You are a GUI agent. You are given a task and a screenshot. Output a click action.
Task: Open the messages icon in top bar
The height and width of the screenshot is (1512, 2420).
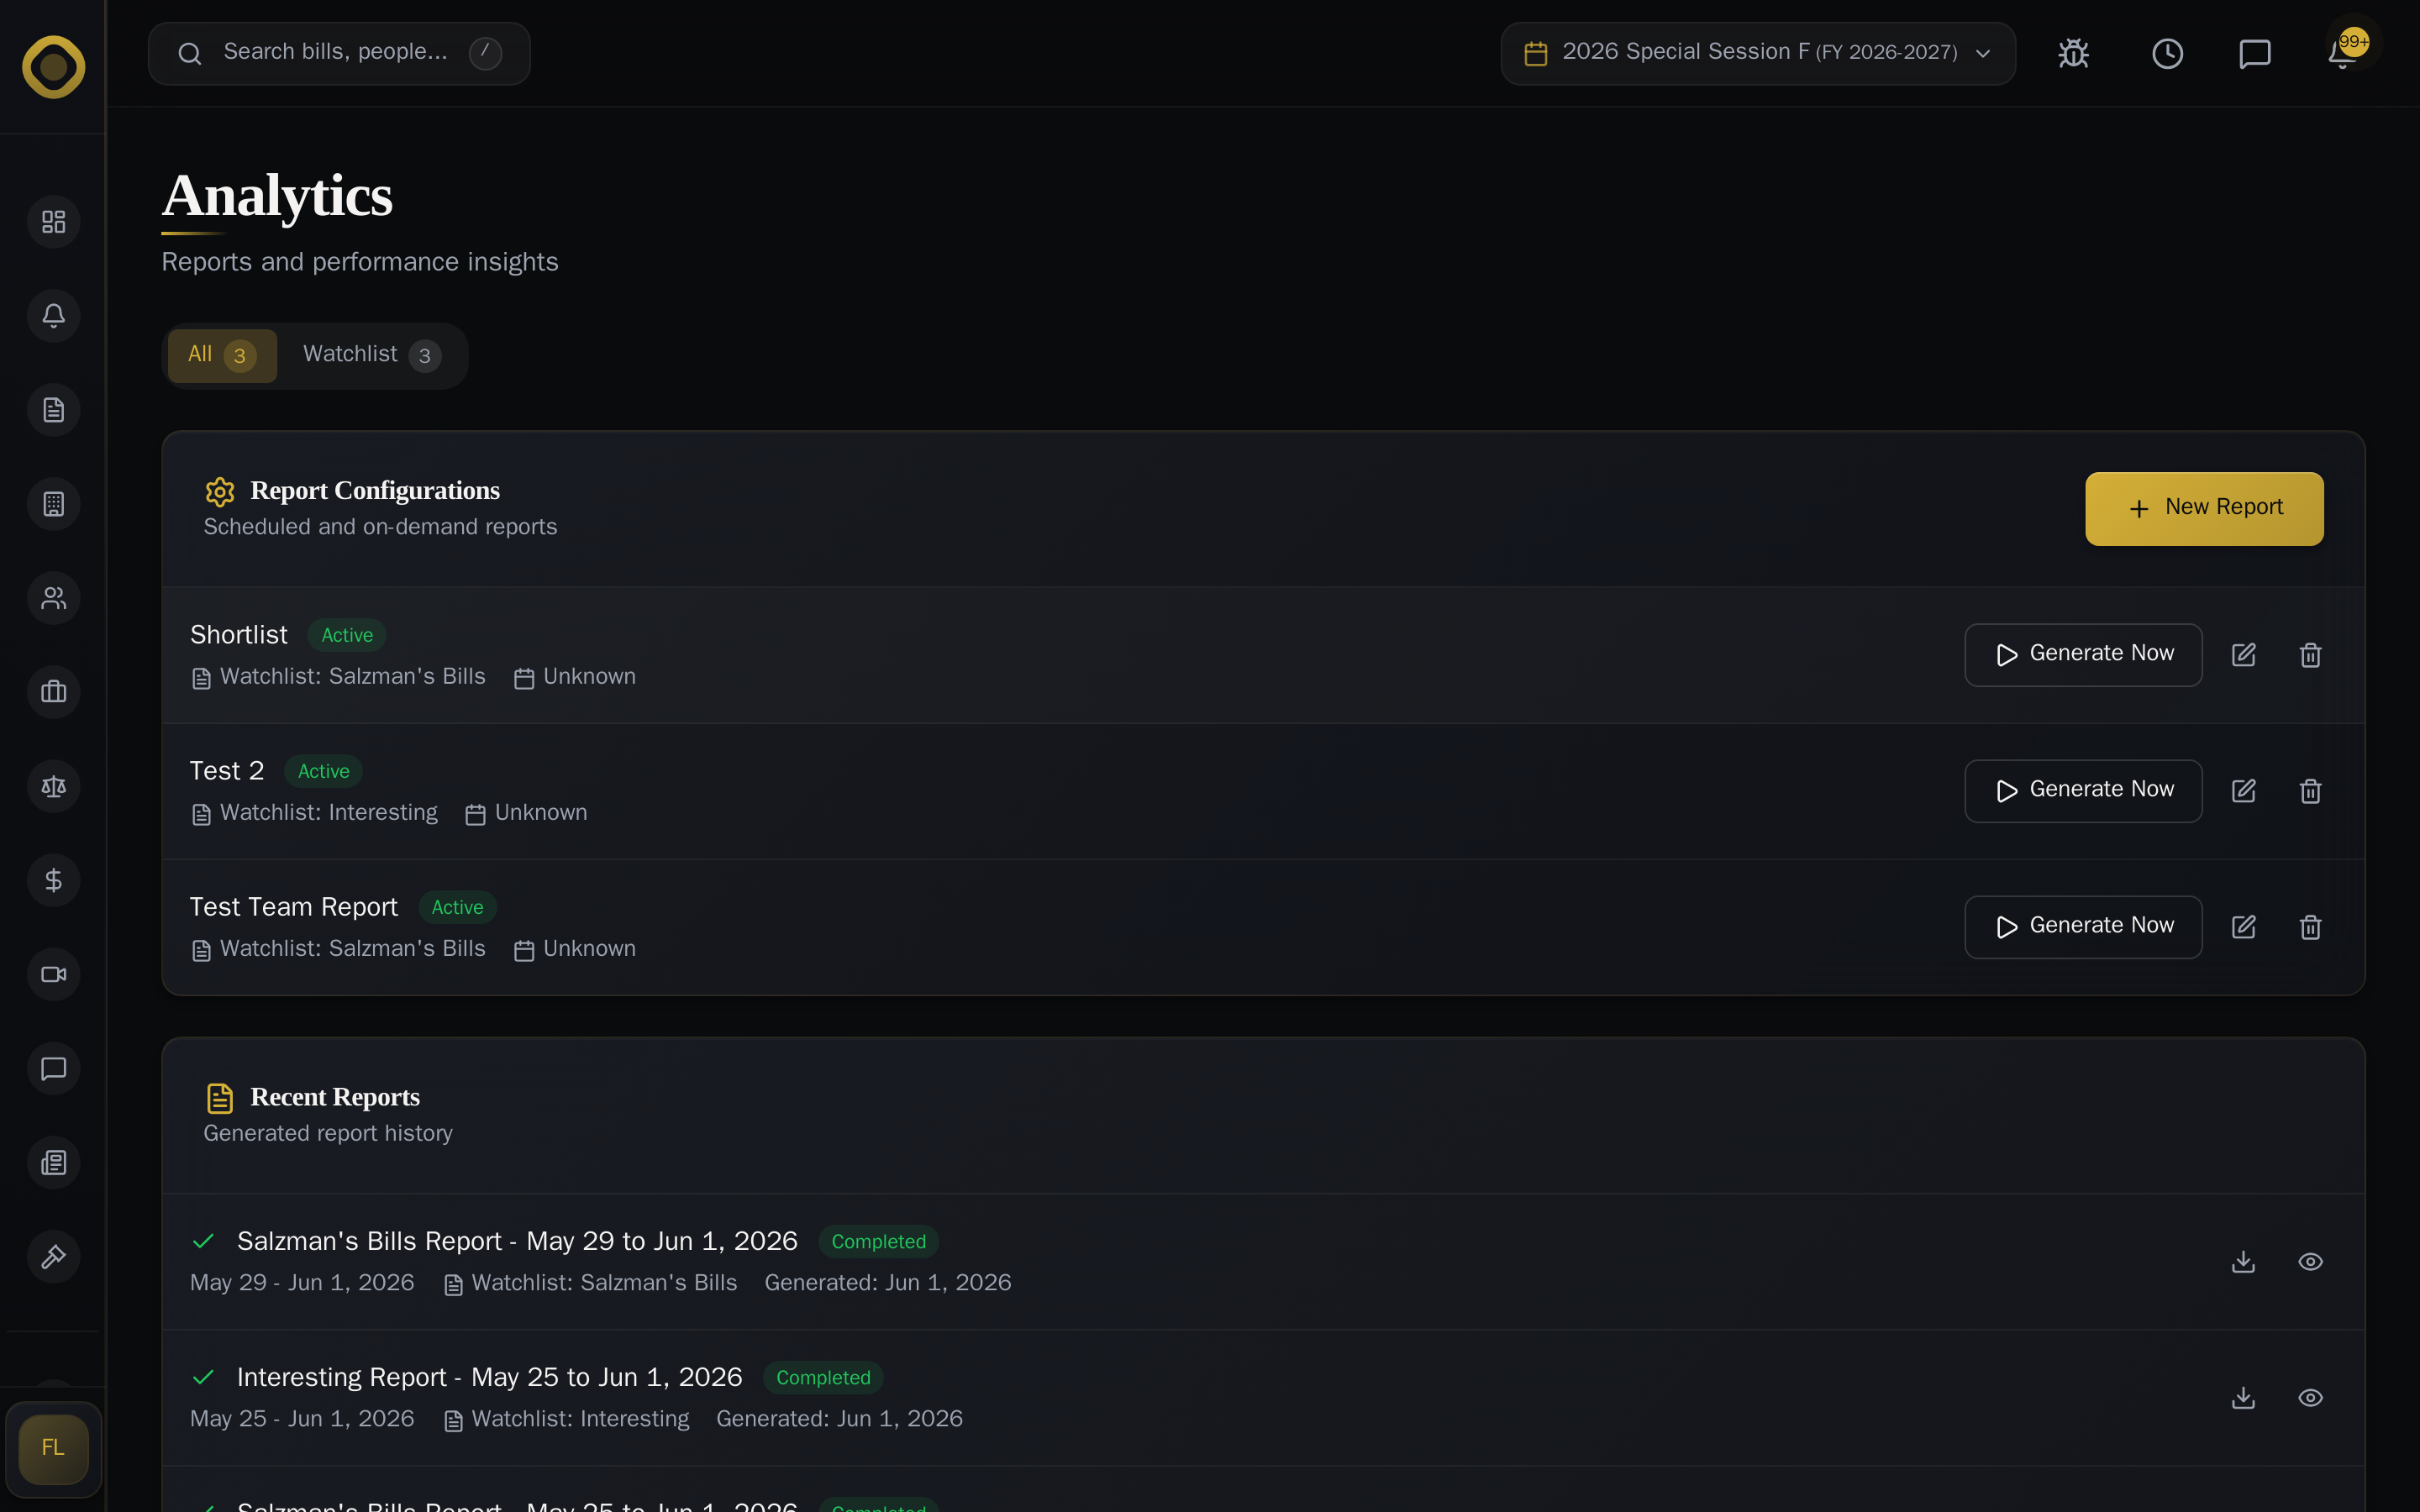click(x=2254, y=54)
